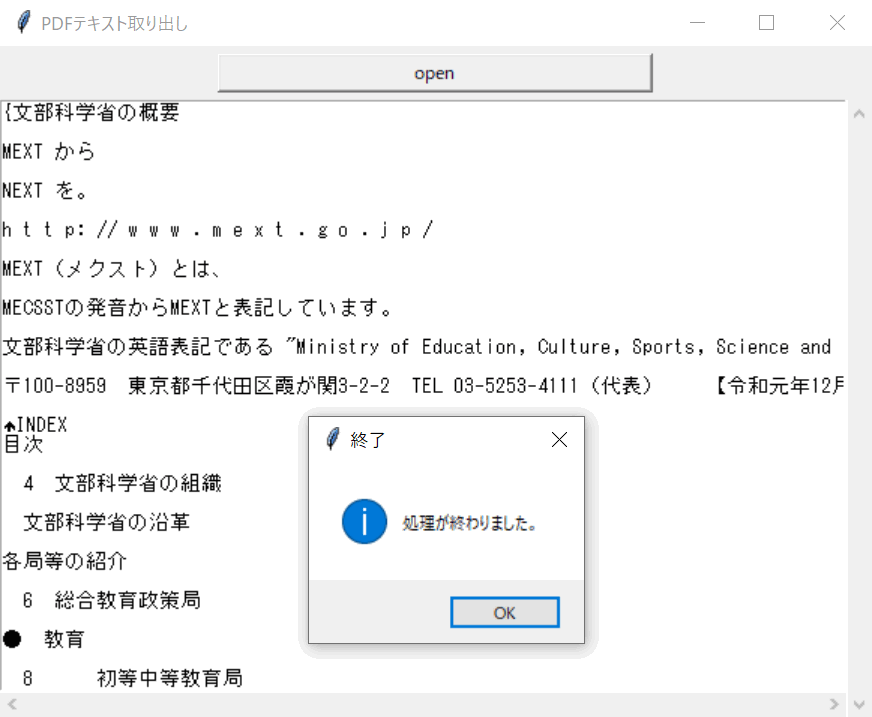Click the black bullet beside 教育
Viewport: 872px width, 717px height.
point(12,639)
